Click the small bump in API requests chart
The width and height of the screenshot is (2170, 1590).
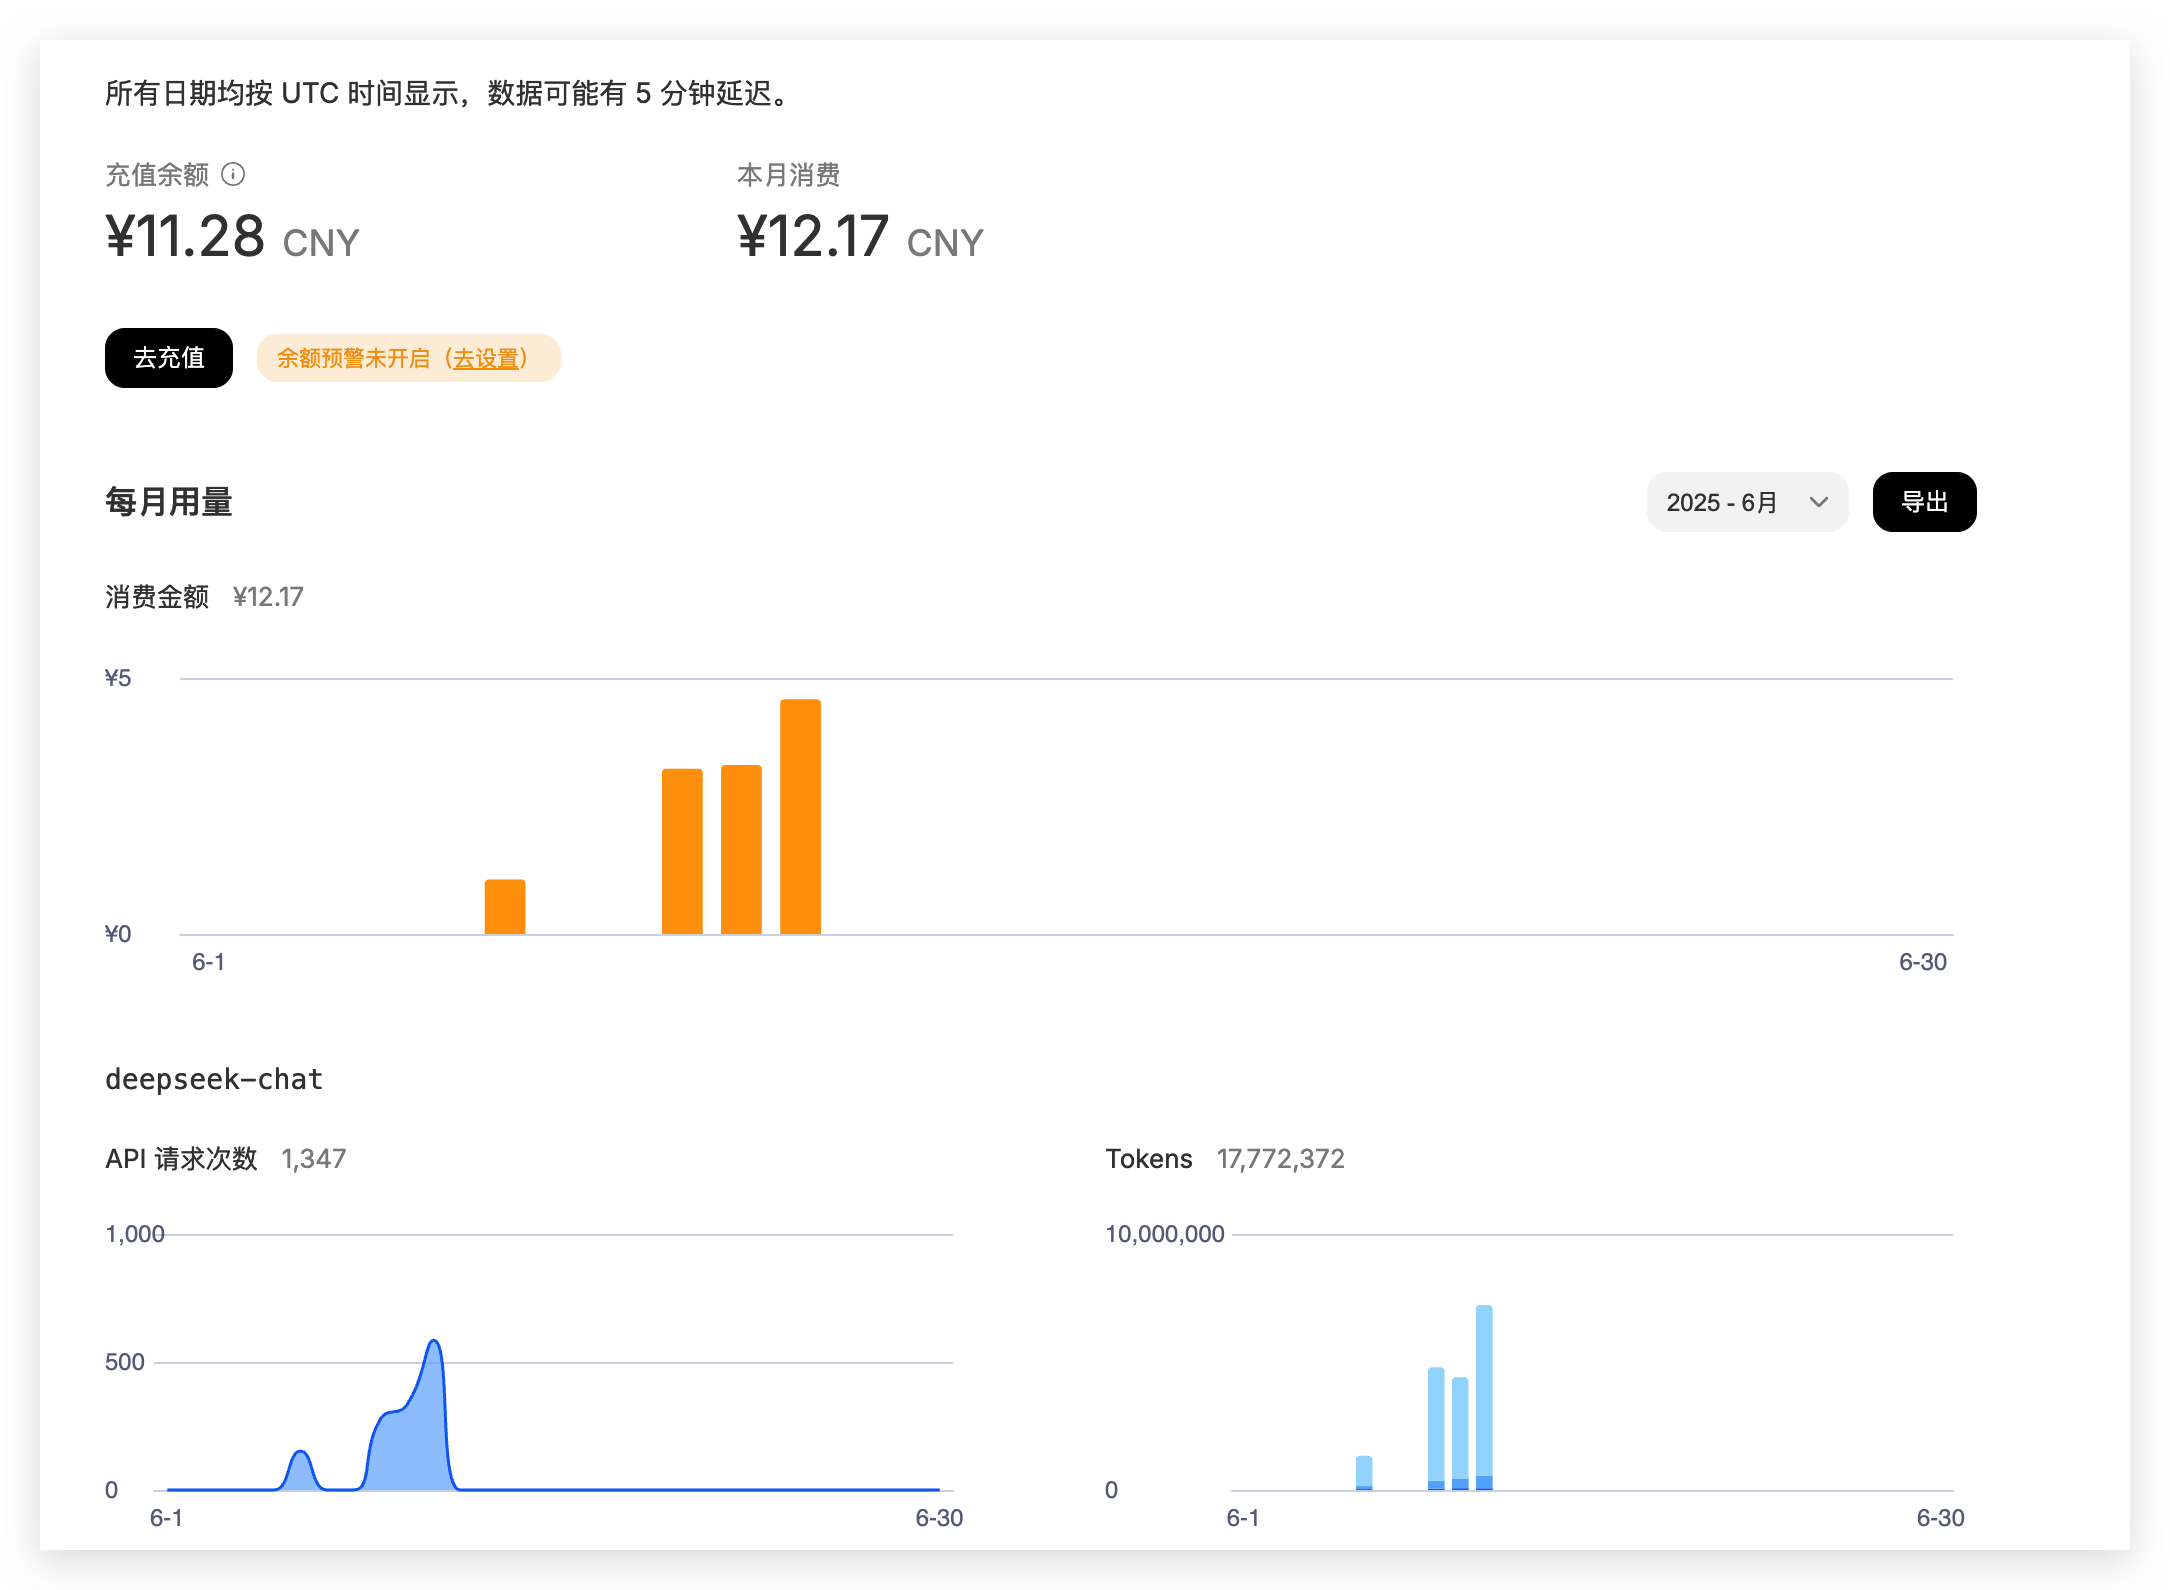coord(300,1458)
